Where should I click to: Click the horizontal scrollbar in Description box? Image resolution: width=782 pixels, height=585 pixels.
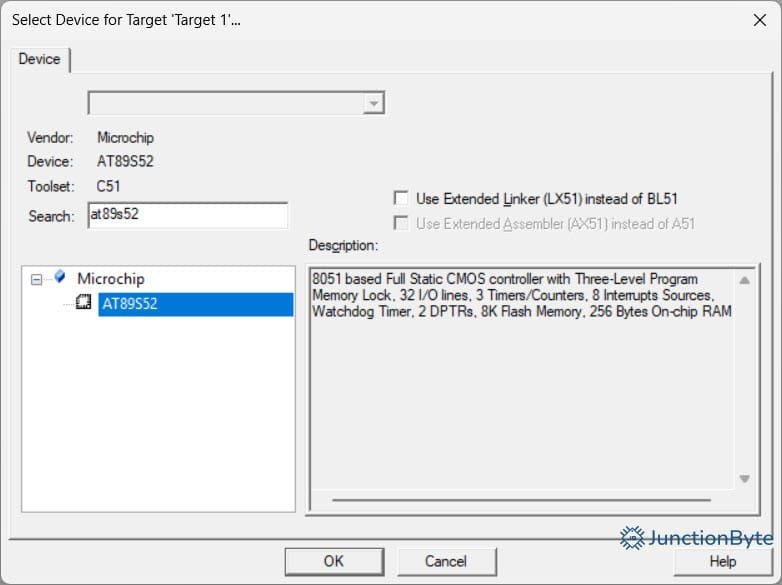tap(520, 499)
